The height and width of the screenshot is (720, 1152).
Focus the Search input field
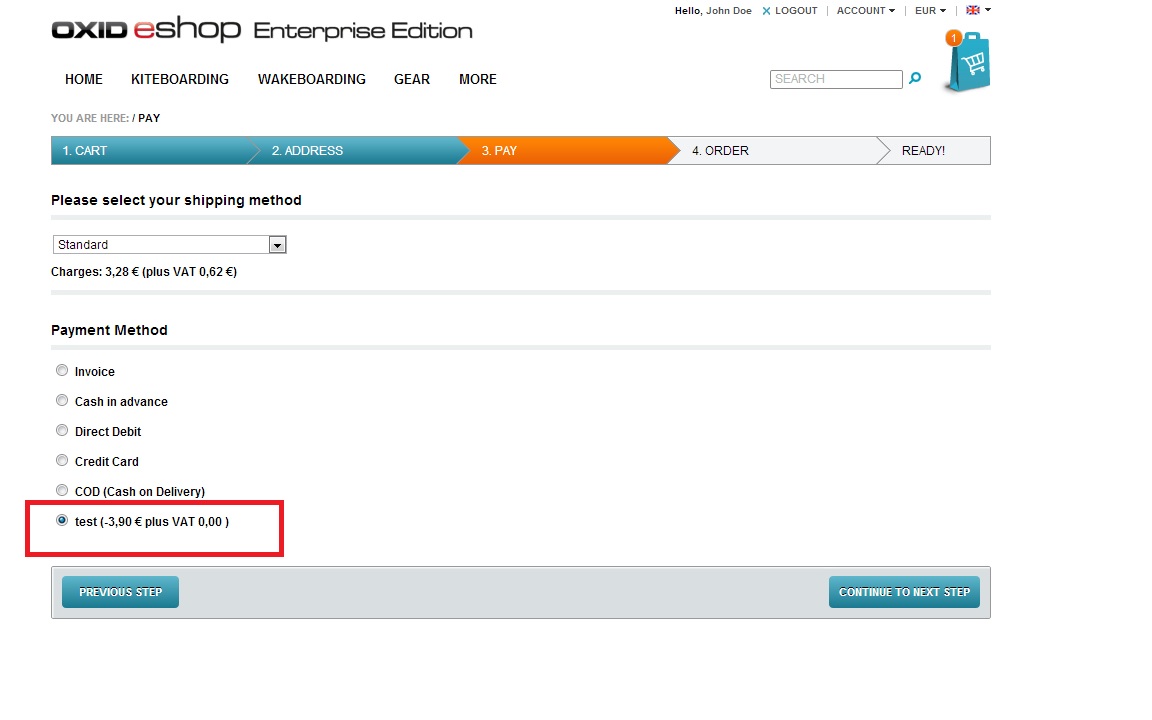tap(836, 79)
